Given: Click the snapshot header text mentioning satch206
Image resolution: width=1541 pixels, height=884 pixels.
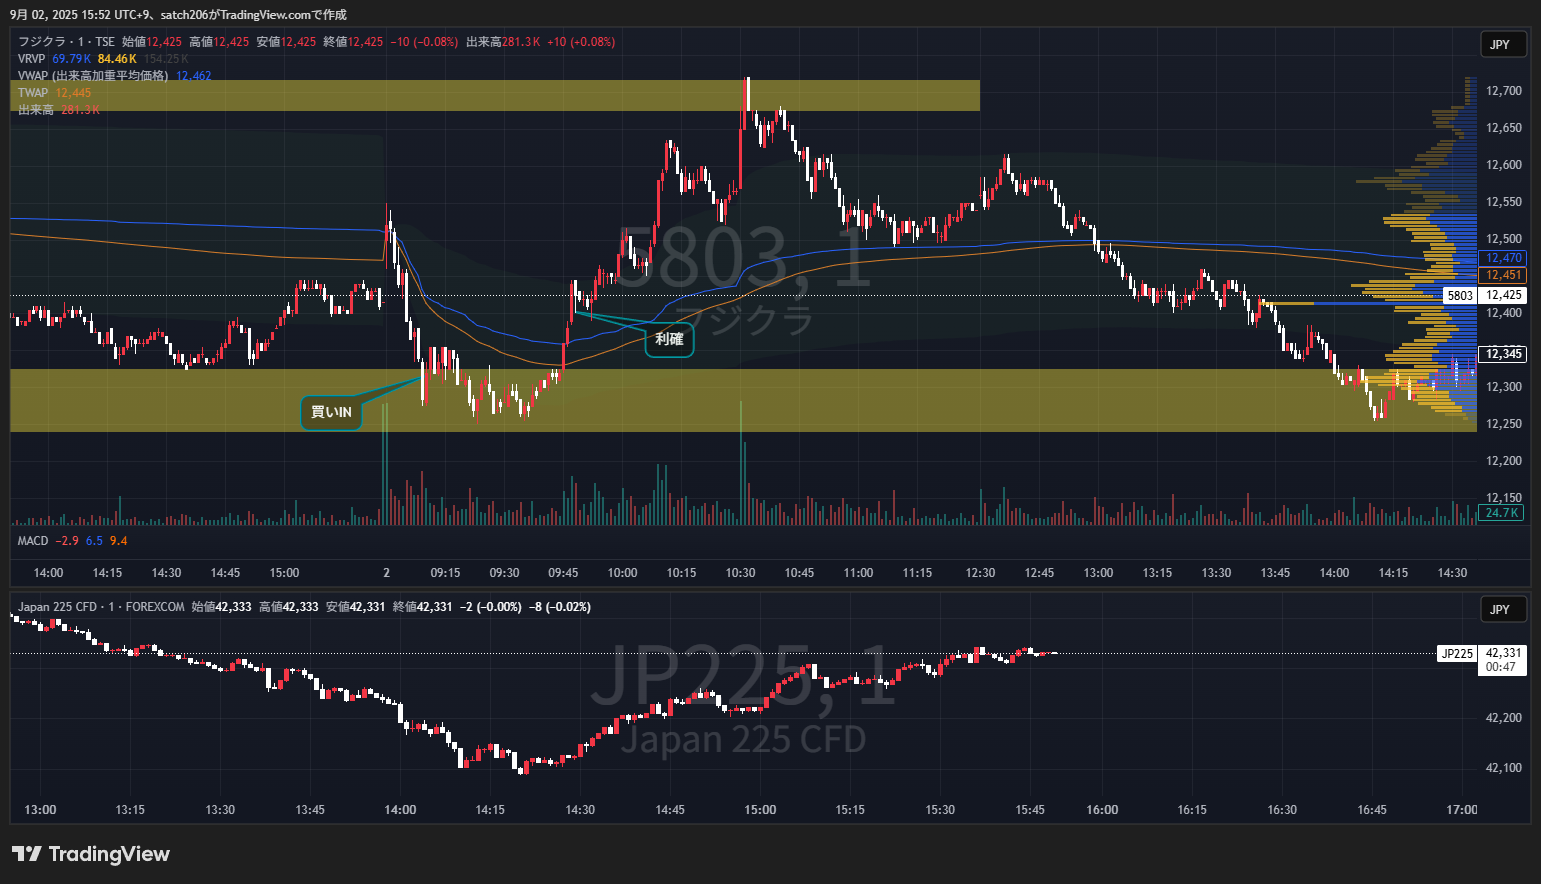Looking at the screenshot, I should (178, 15).
